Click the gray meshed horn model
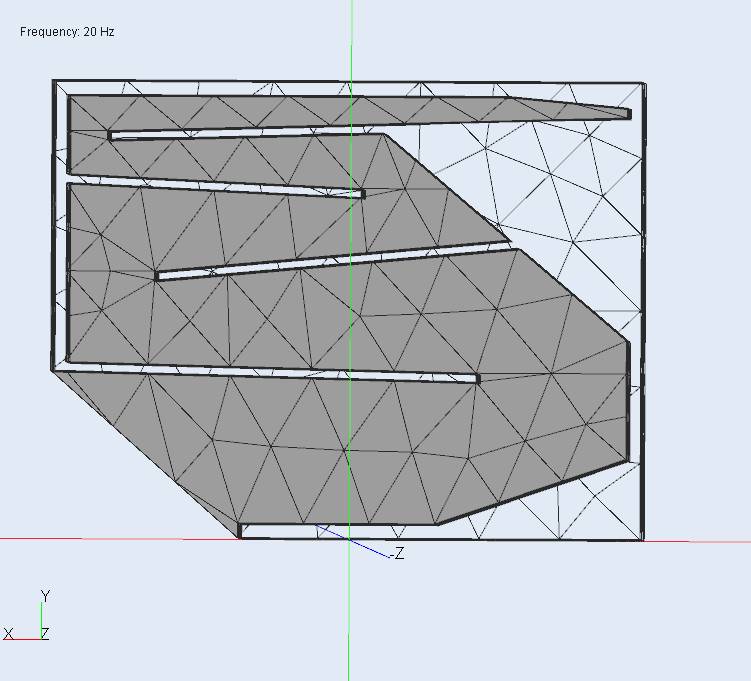The width and height of the screenshot is (751, 681). [347, 310]
